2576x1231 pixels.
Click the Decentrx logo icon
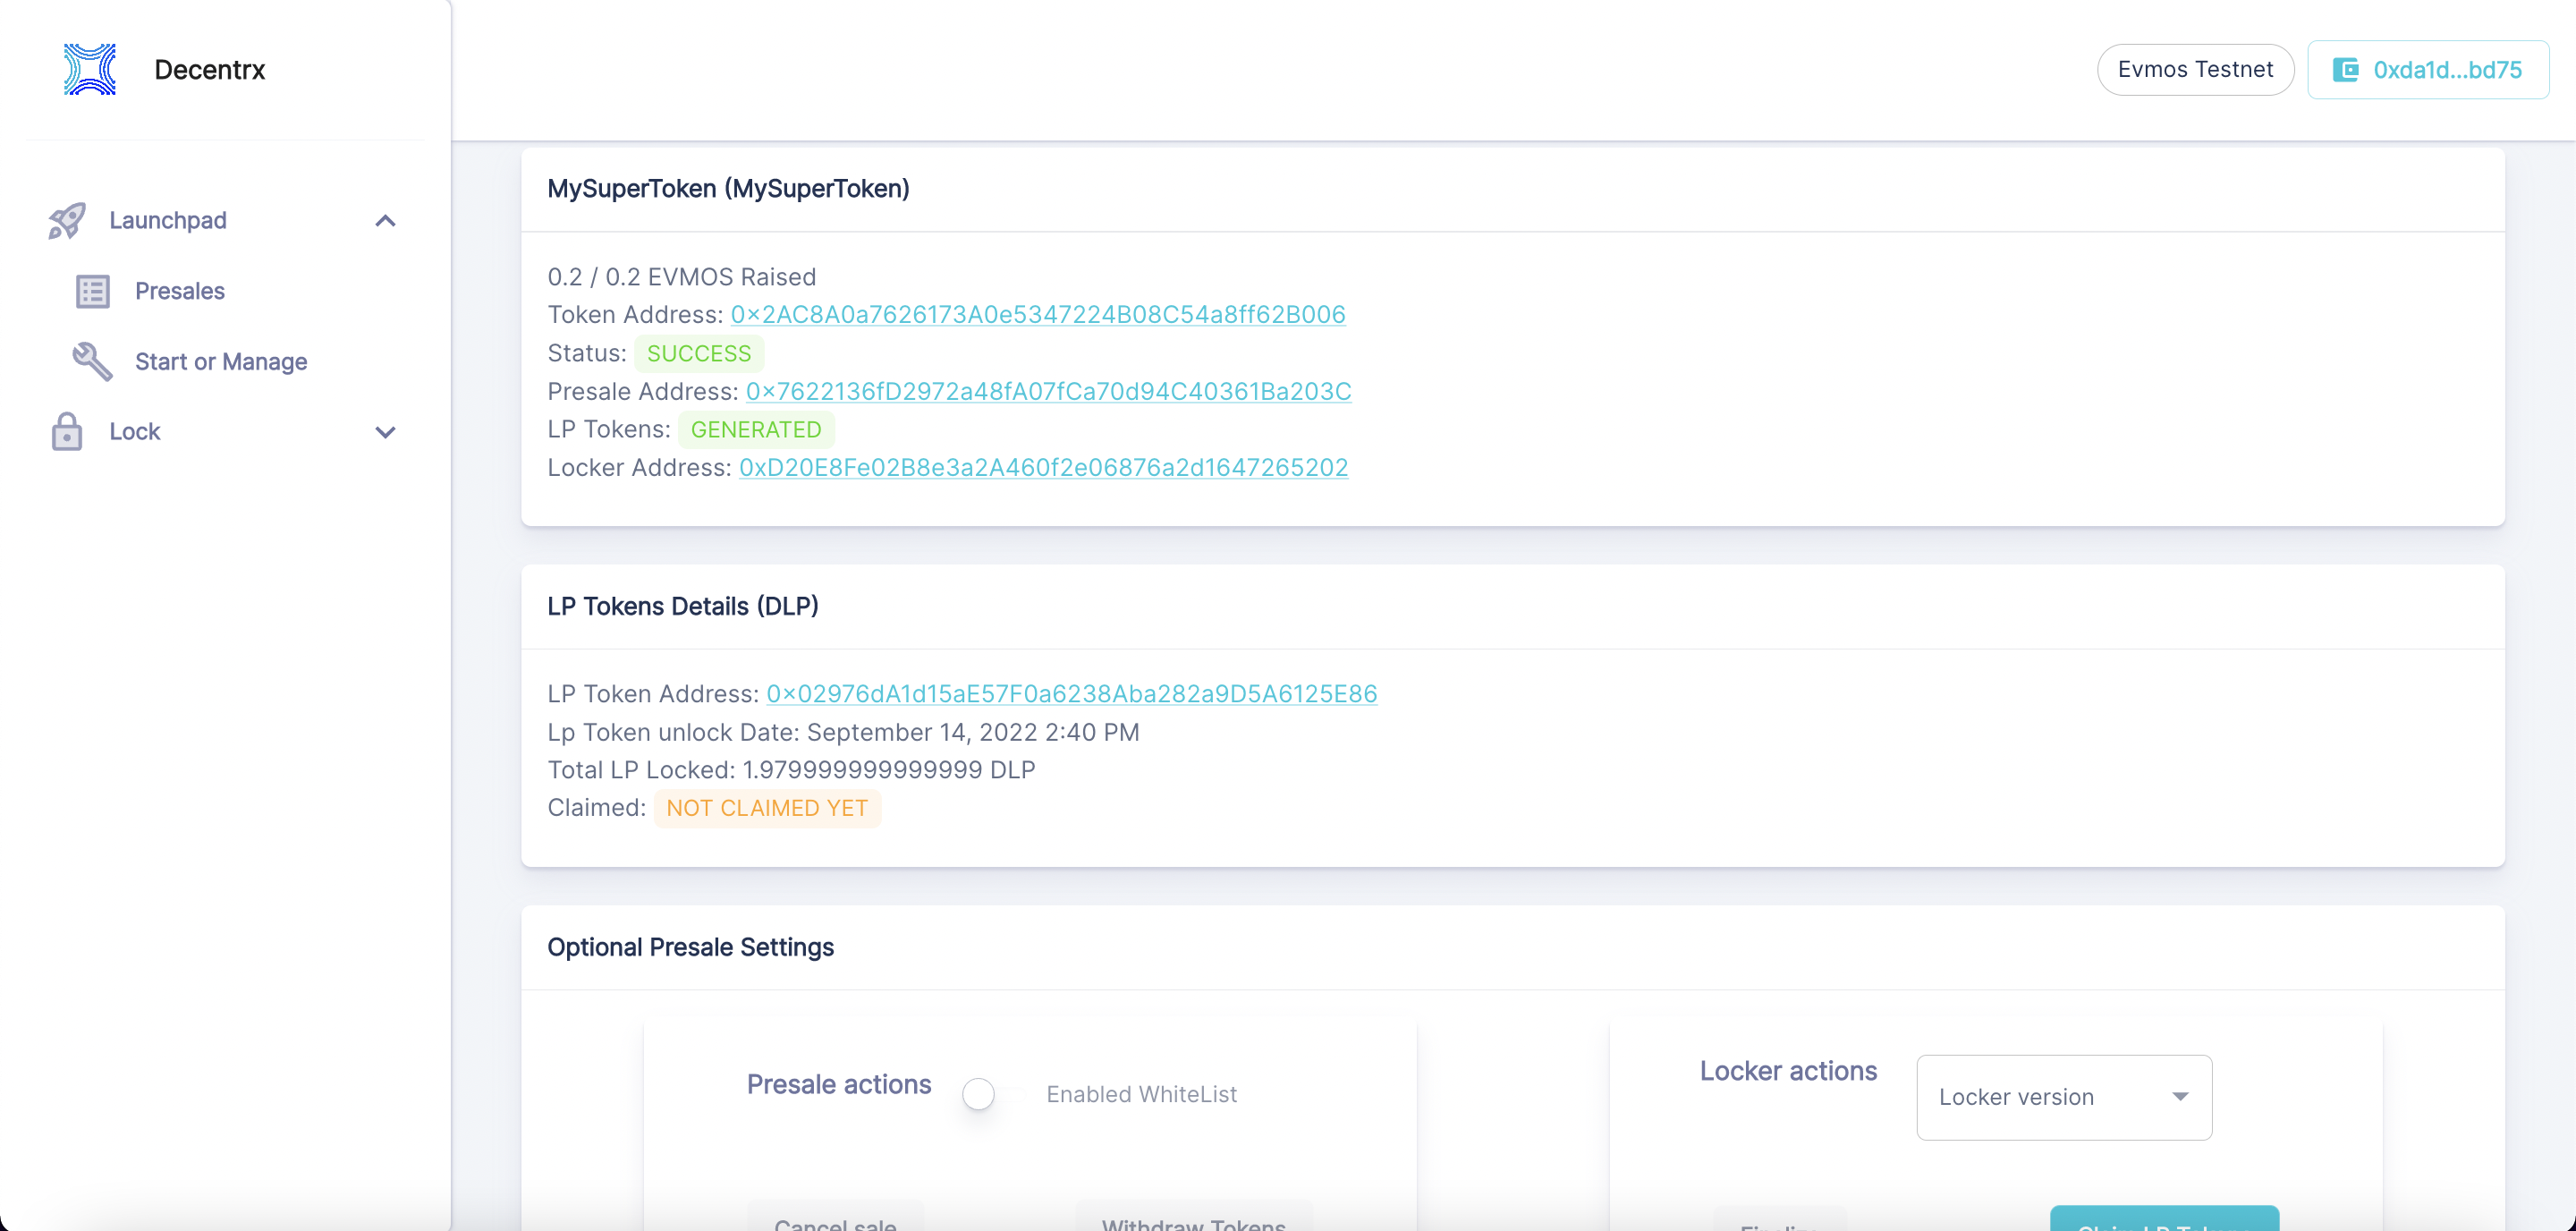pyautogui.click(x=90, y=69)
